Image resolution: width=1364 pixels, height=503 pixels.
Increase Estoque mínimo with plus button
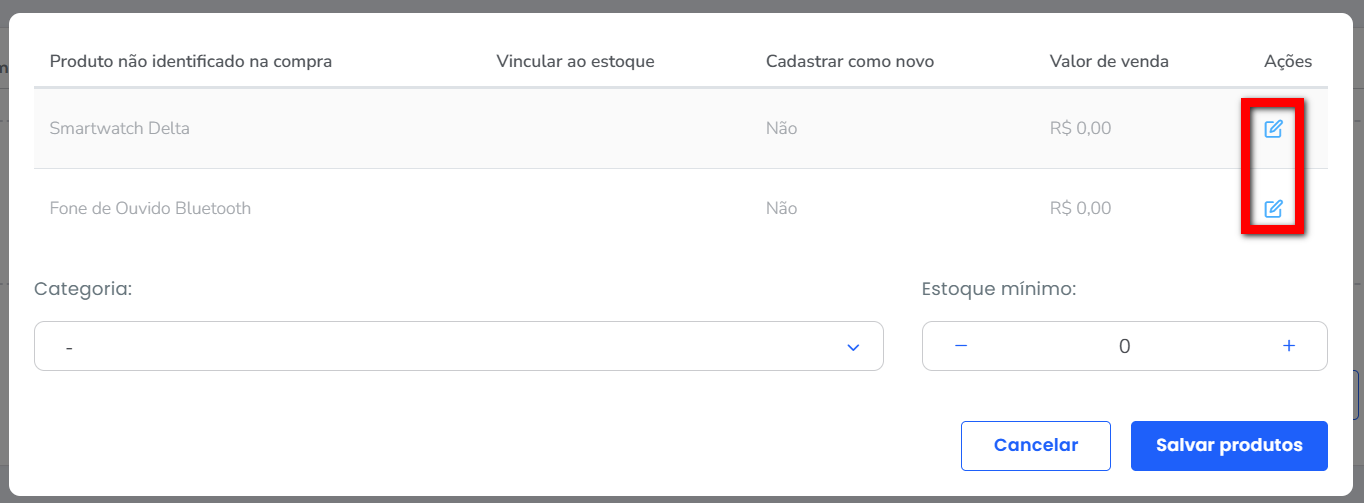click(1289, 346)
